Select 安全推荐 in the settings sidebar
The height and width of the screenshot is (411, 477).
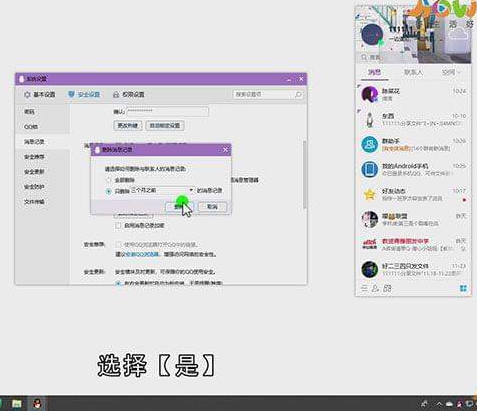click(34, 157)
